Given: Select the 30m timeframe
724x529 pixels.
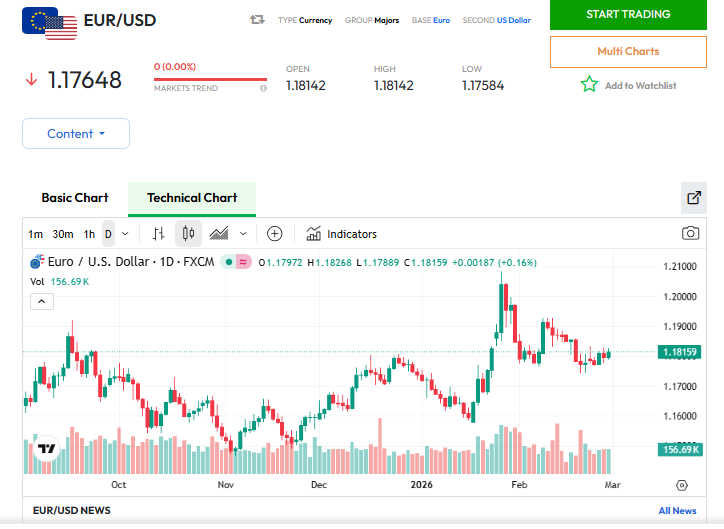Looking at the screenshot, I should click(x=63, y=234).
